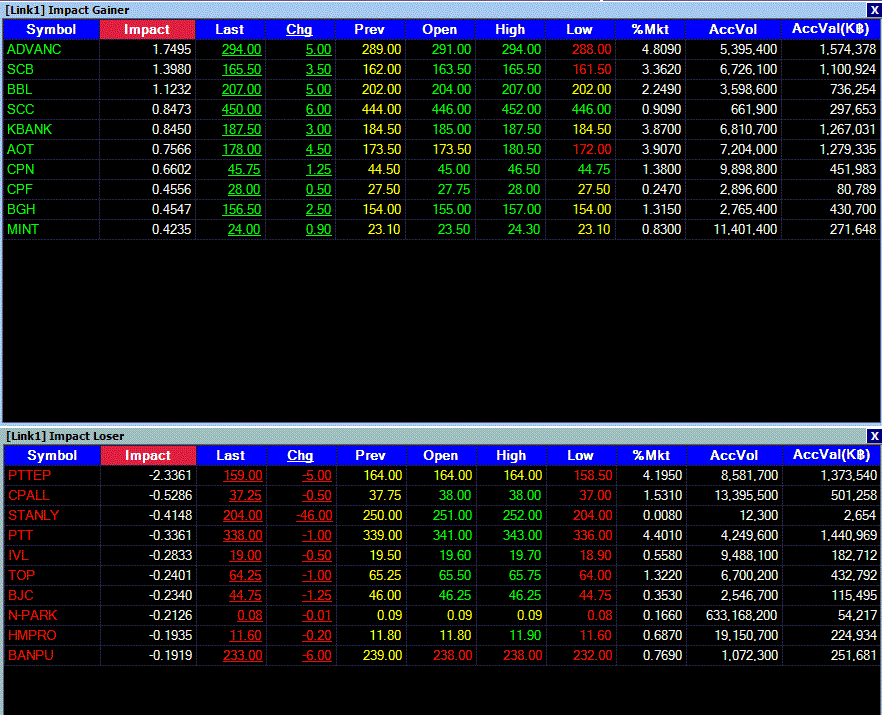Select HMPRO symbol row

33,636
